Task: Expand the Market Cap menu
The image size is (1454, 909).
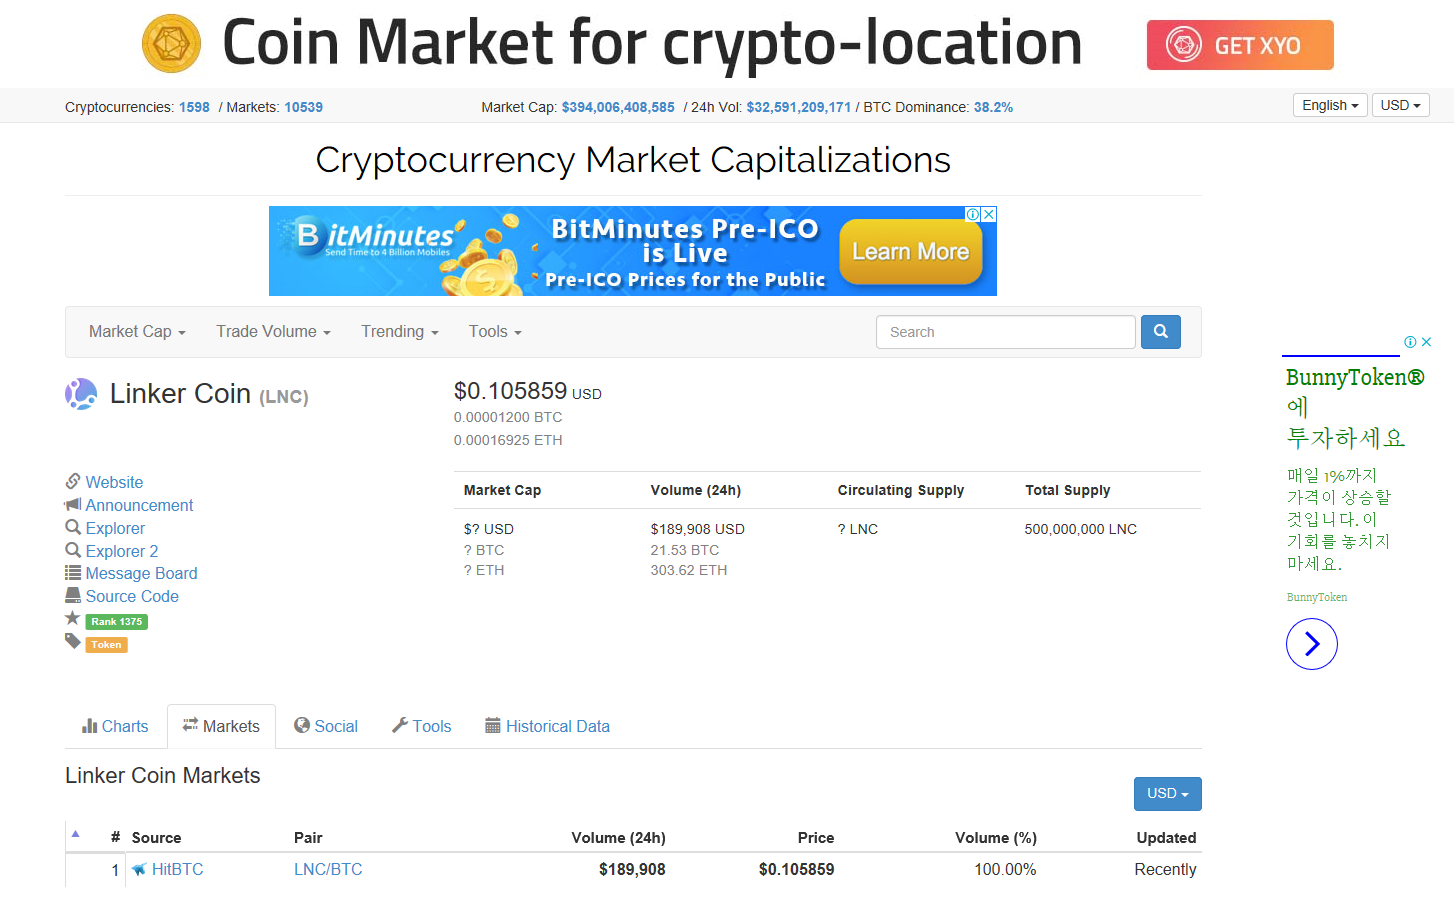Action: click(137, 332)
